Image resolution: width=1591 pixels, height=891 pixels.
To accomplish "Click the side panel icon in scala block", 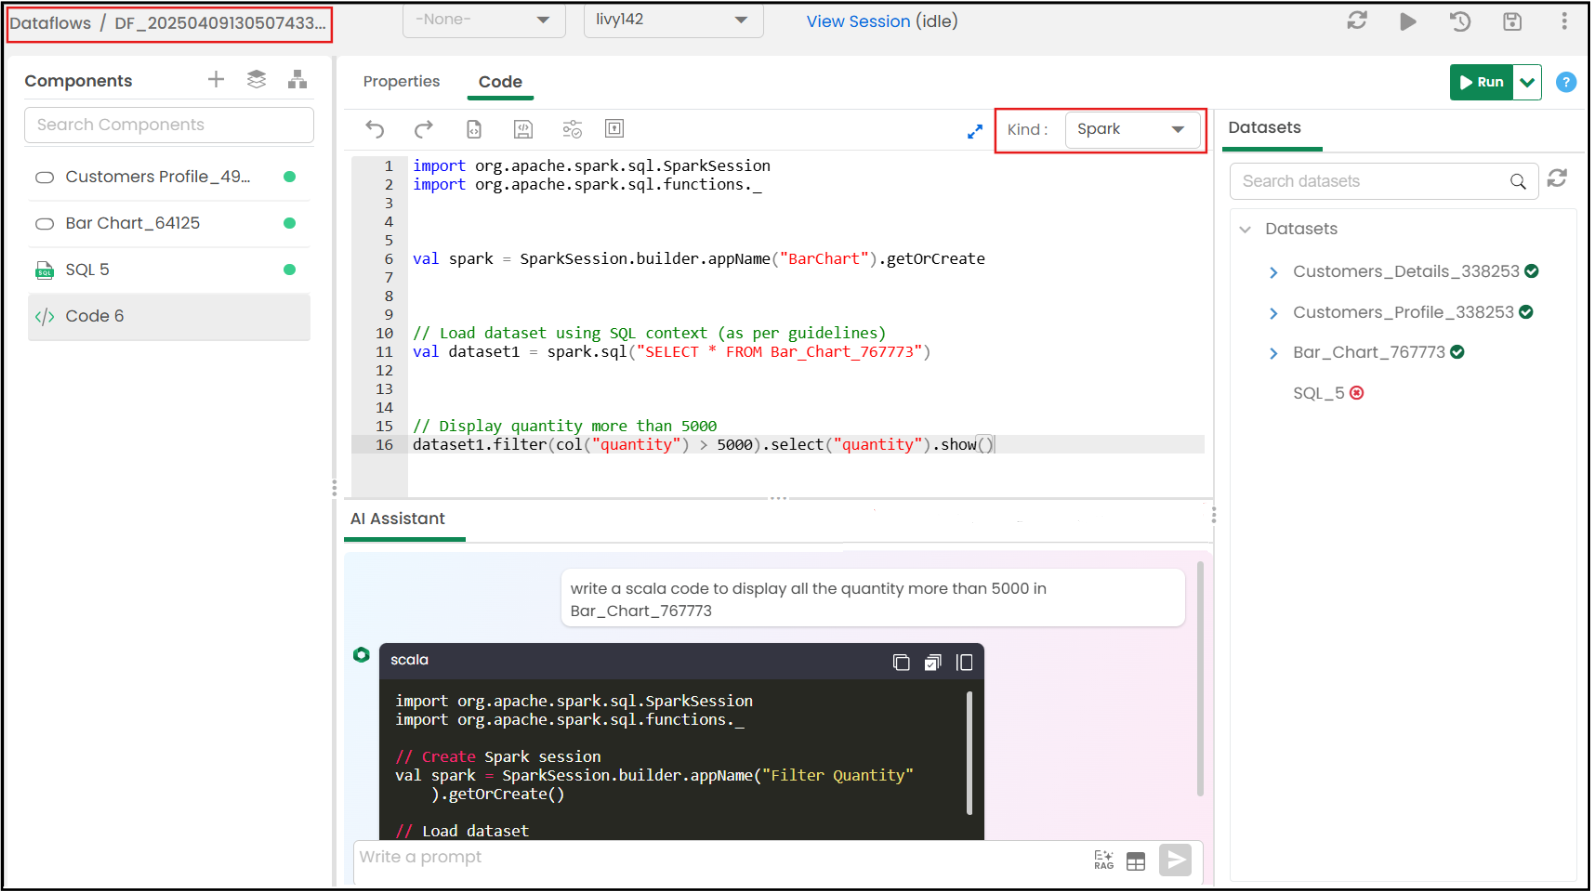I will click(964, 662).
